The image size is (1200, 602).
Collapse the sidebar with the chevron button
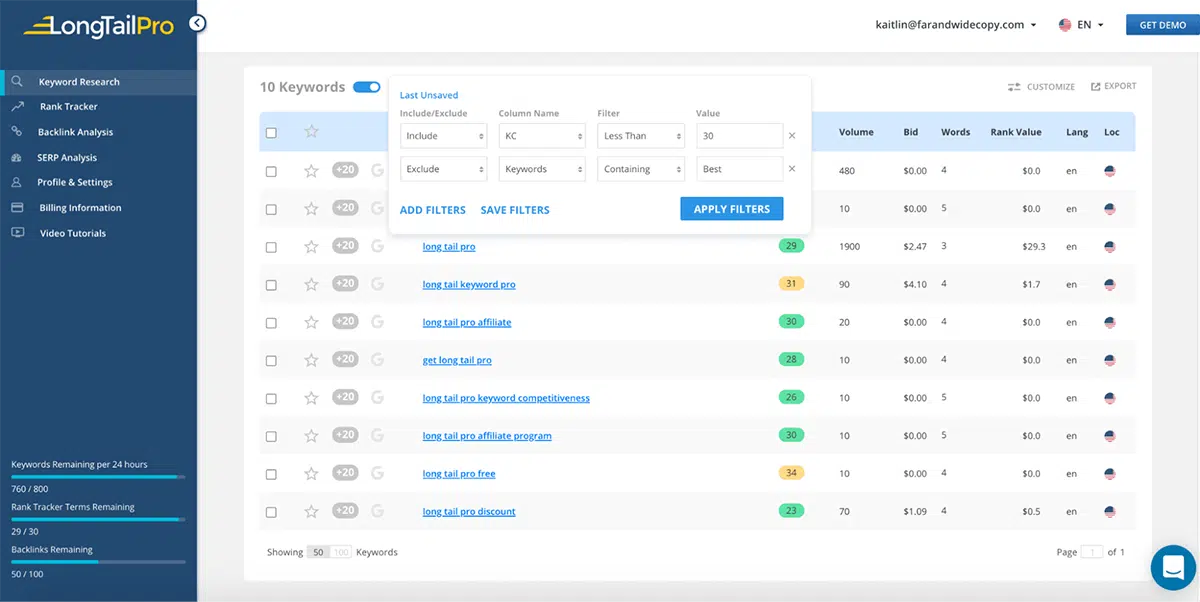pos(197,23)
